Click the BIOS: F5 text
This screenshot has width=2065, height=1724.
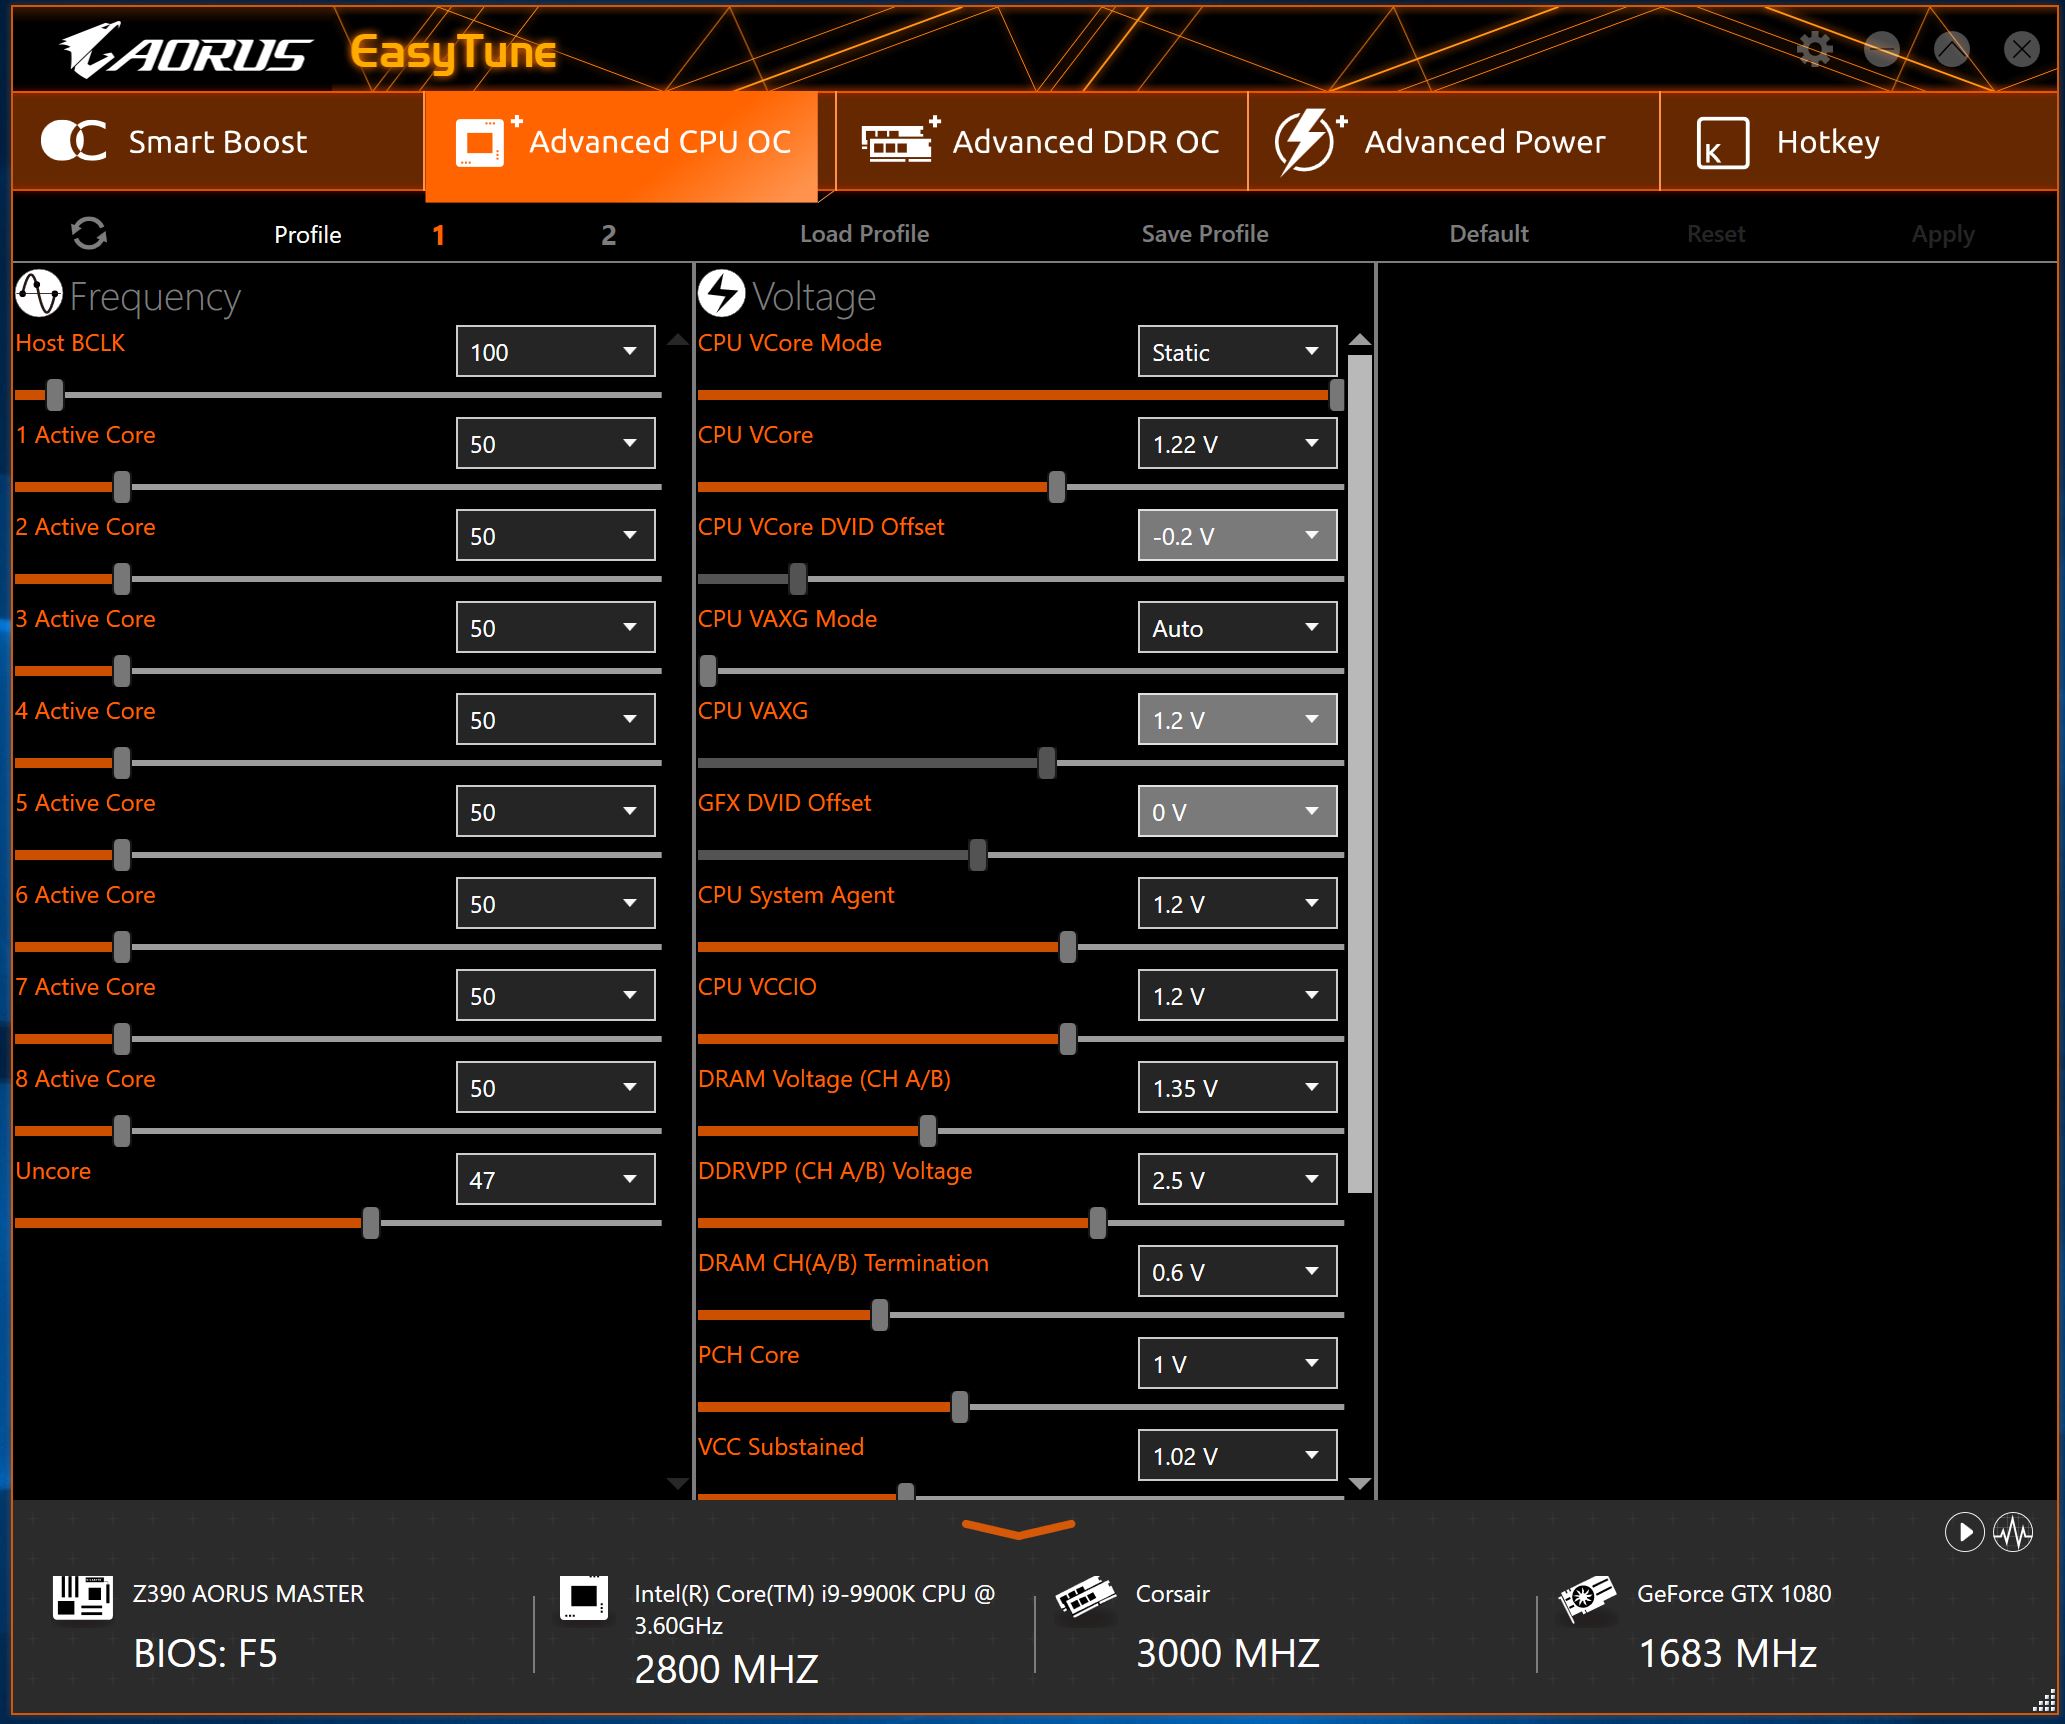coord(205,1653)
